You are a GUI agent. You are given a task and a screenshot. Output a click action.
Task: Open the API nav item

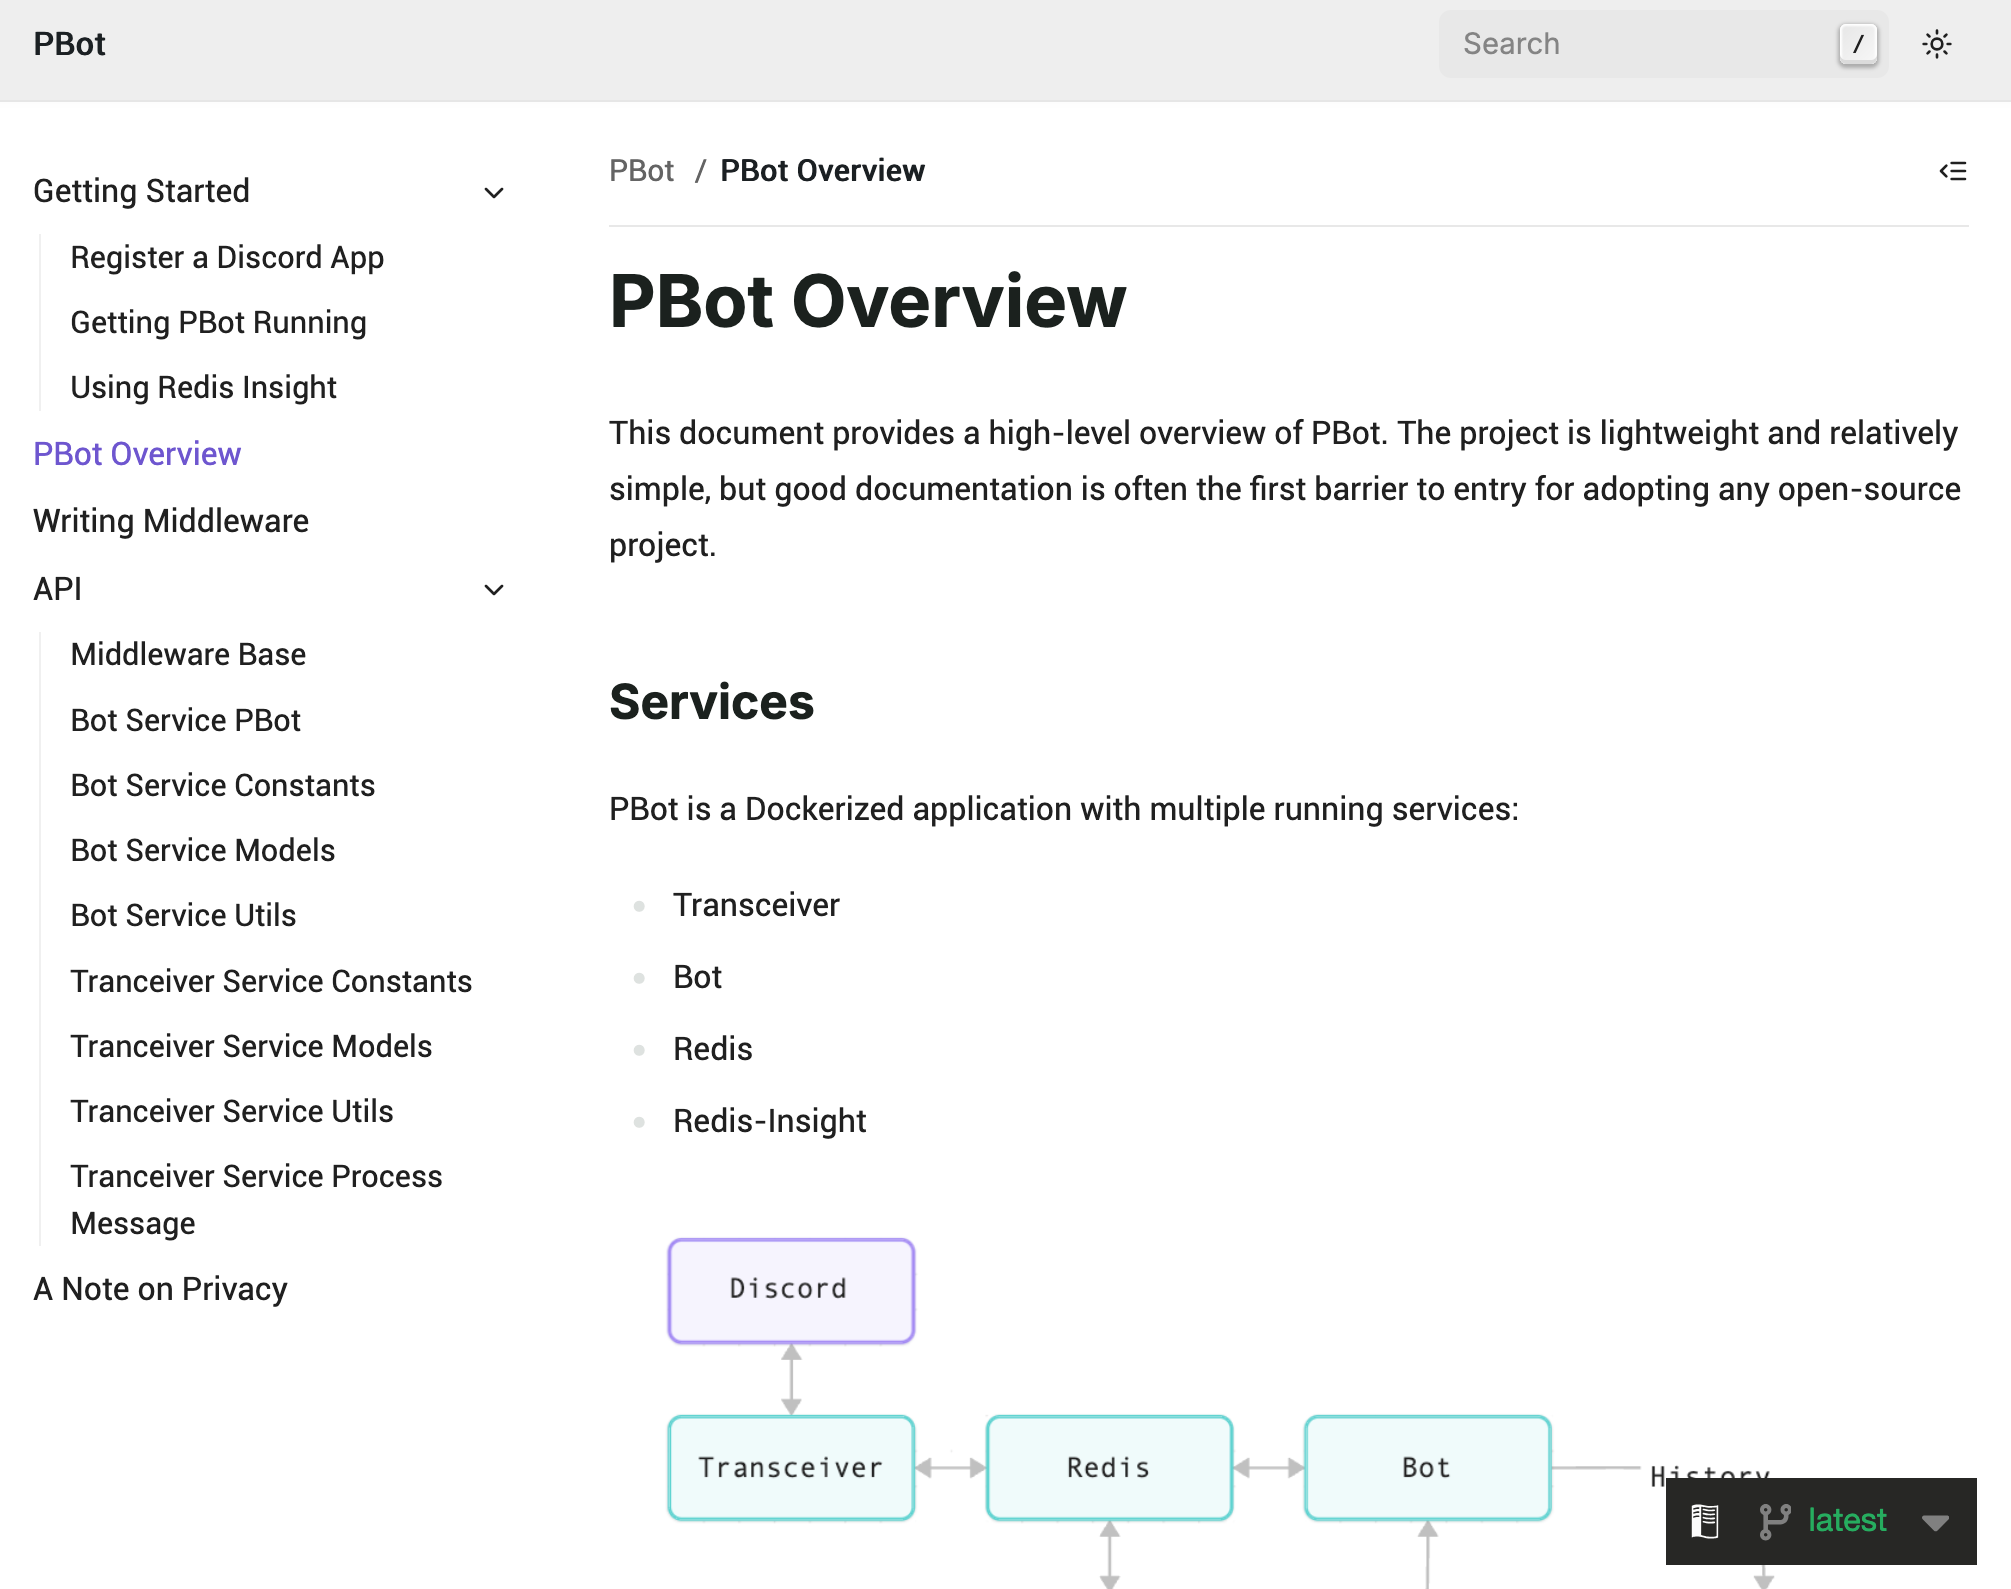point(58,589)
